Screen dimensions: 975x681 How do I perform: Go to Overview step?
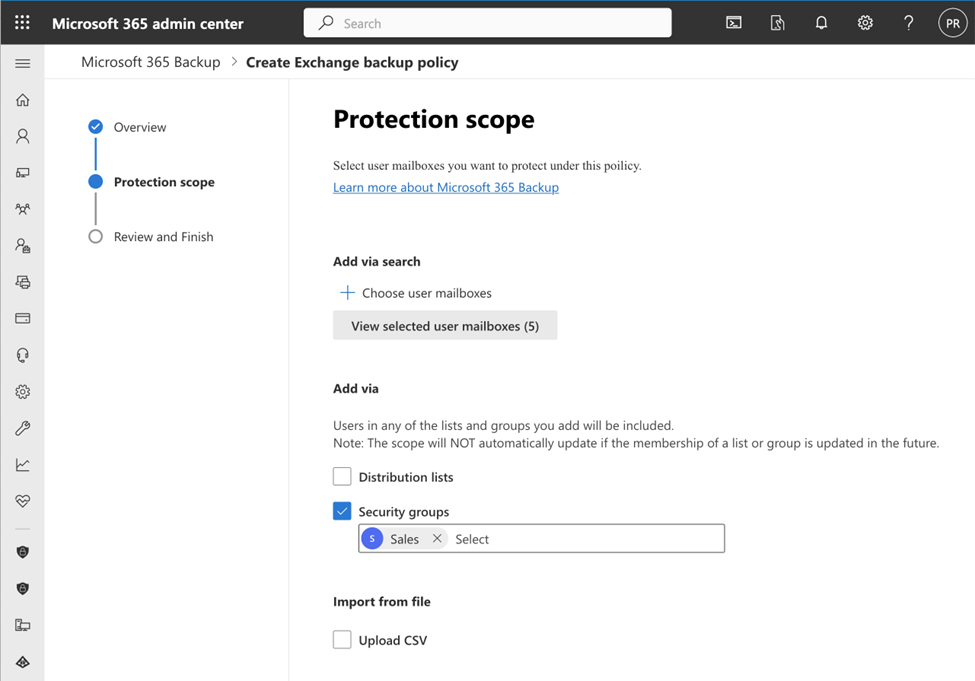pyautogui.click(x=140, y=127)
